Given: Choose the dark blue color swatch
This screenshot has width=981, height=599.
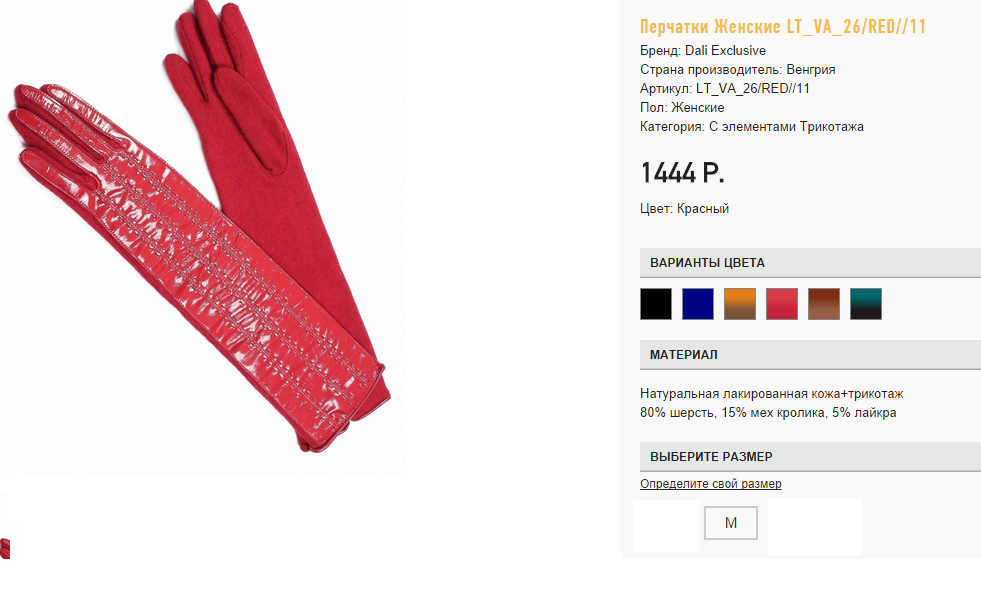Looking at the screenshot, I should 698,304.
